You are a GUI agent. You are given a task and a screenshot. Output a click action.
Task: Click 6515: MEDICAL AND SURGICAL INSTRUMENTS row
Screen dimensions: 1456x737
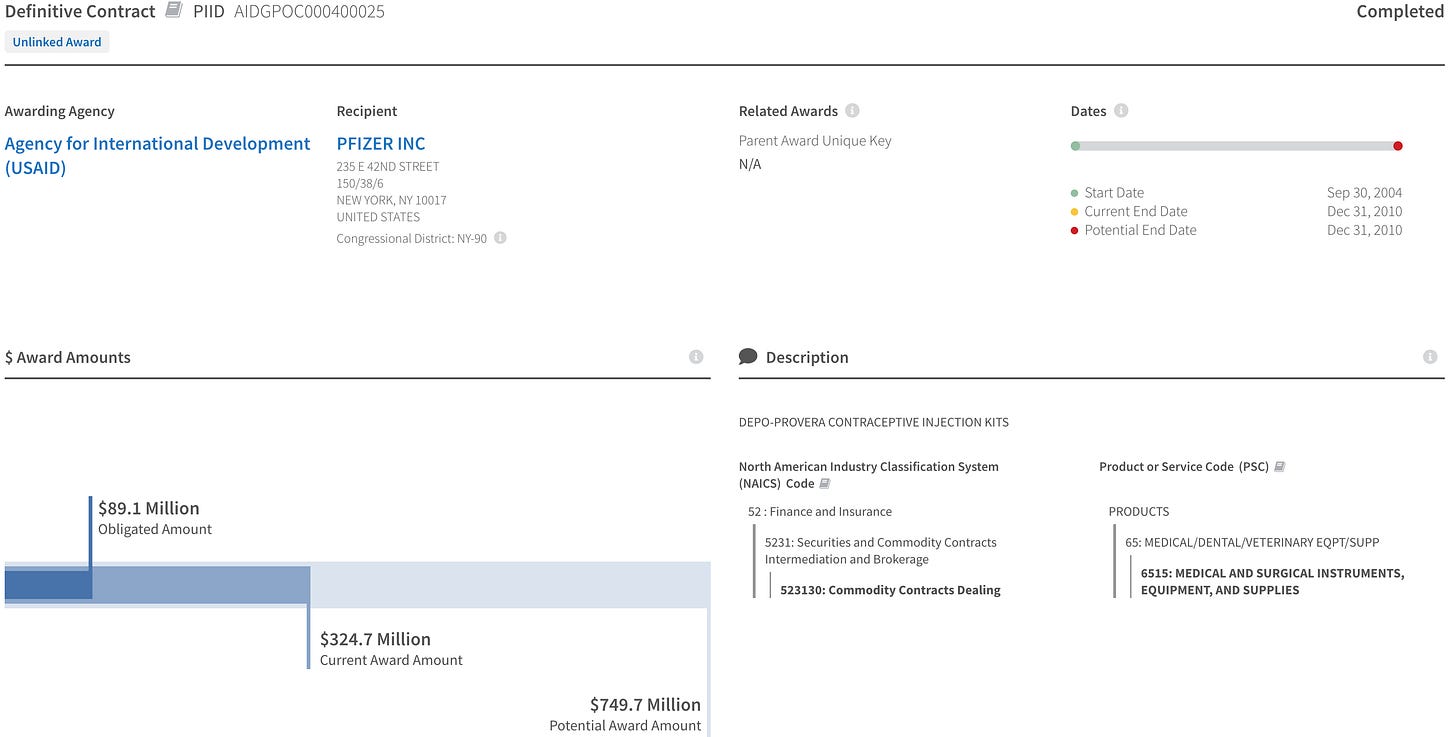[1273, 582]
